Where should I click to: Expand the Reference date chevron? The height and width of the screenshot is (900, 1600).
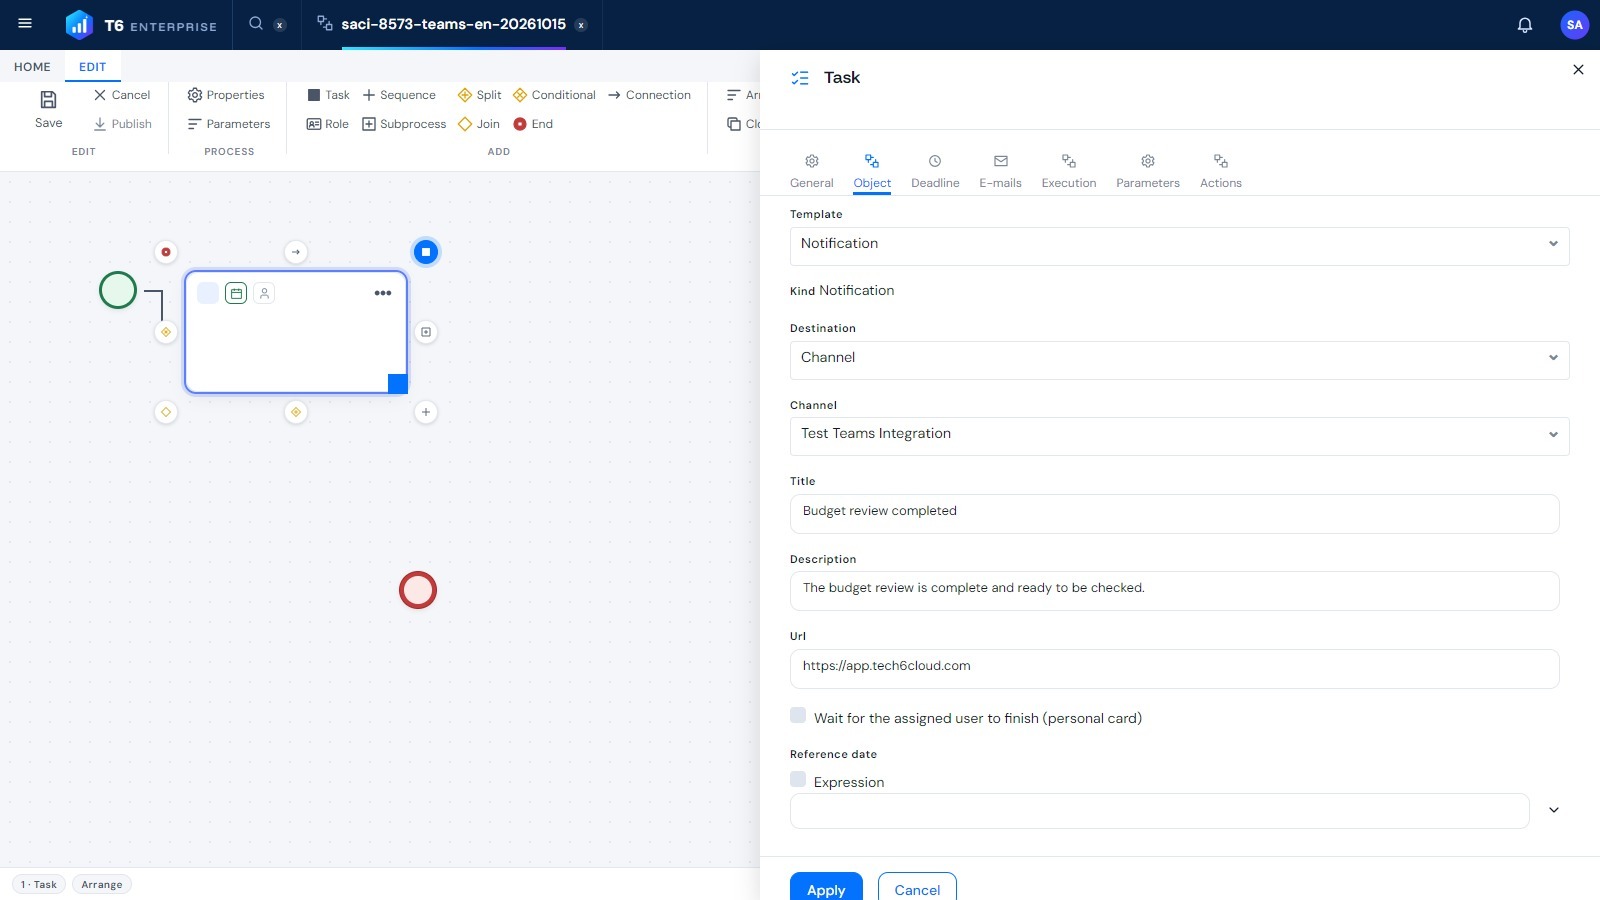point(1554,810)
